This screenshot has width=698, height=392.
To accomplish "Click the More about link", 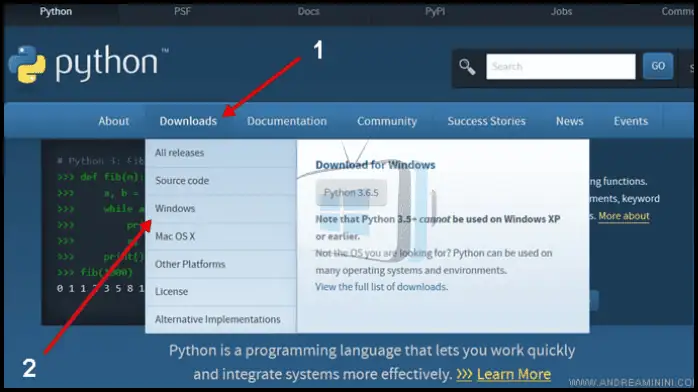I will (x=624, y=216).
